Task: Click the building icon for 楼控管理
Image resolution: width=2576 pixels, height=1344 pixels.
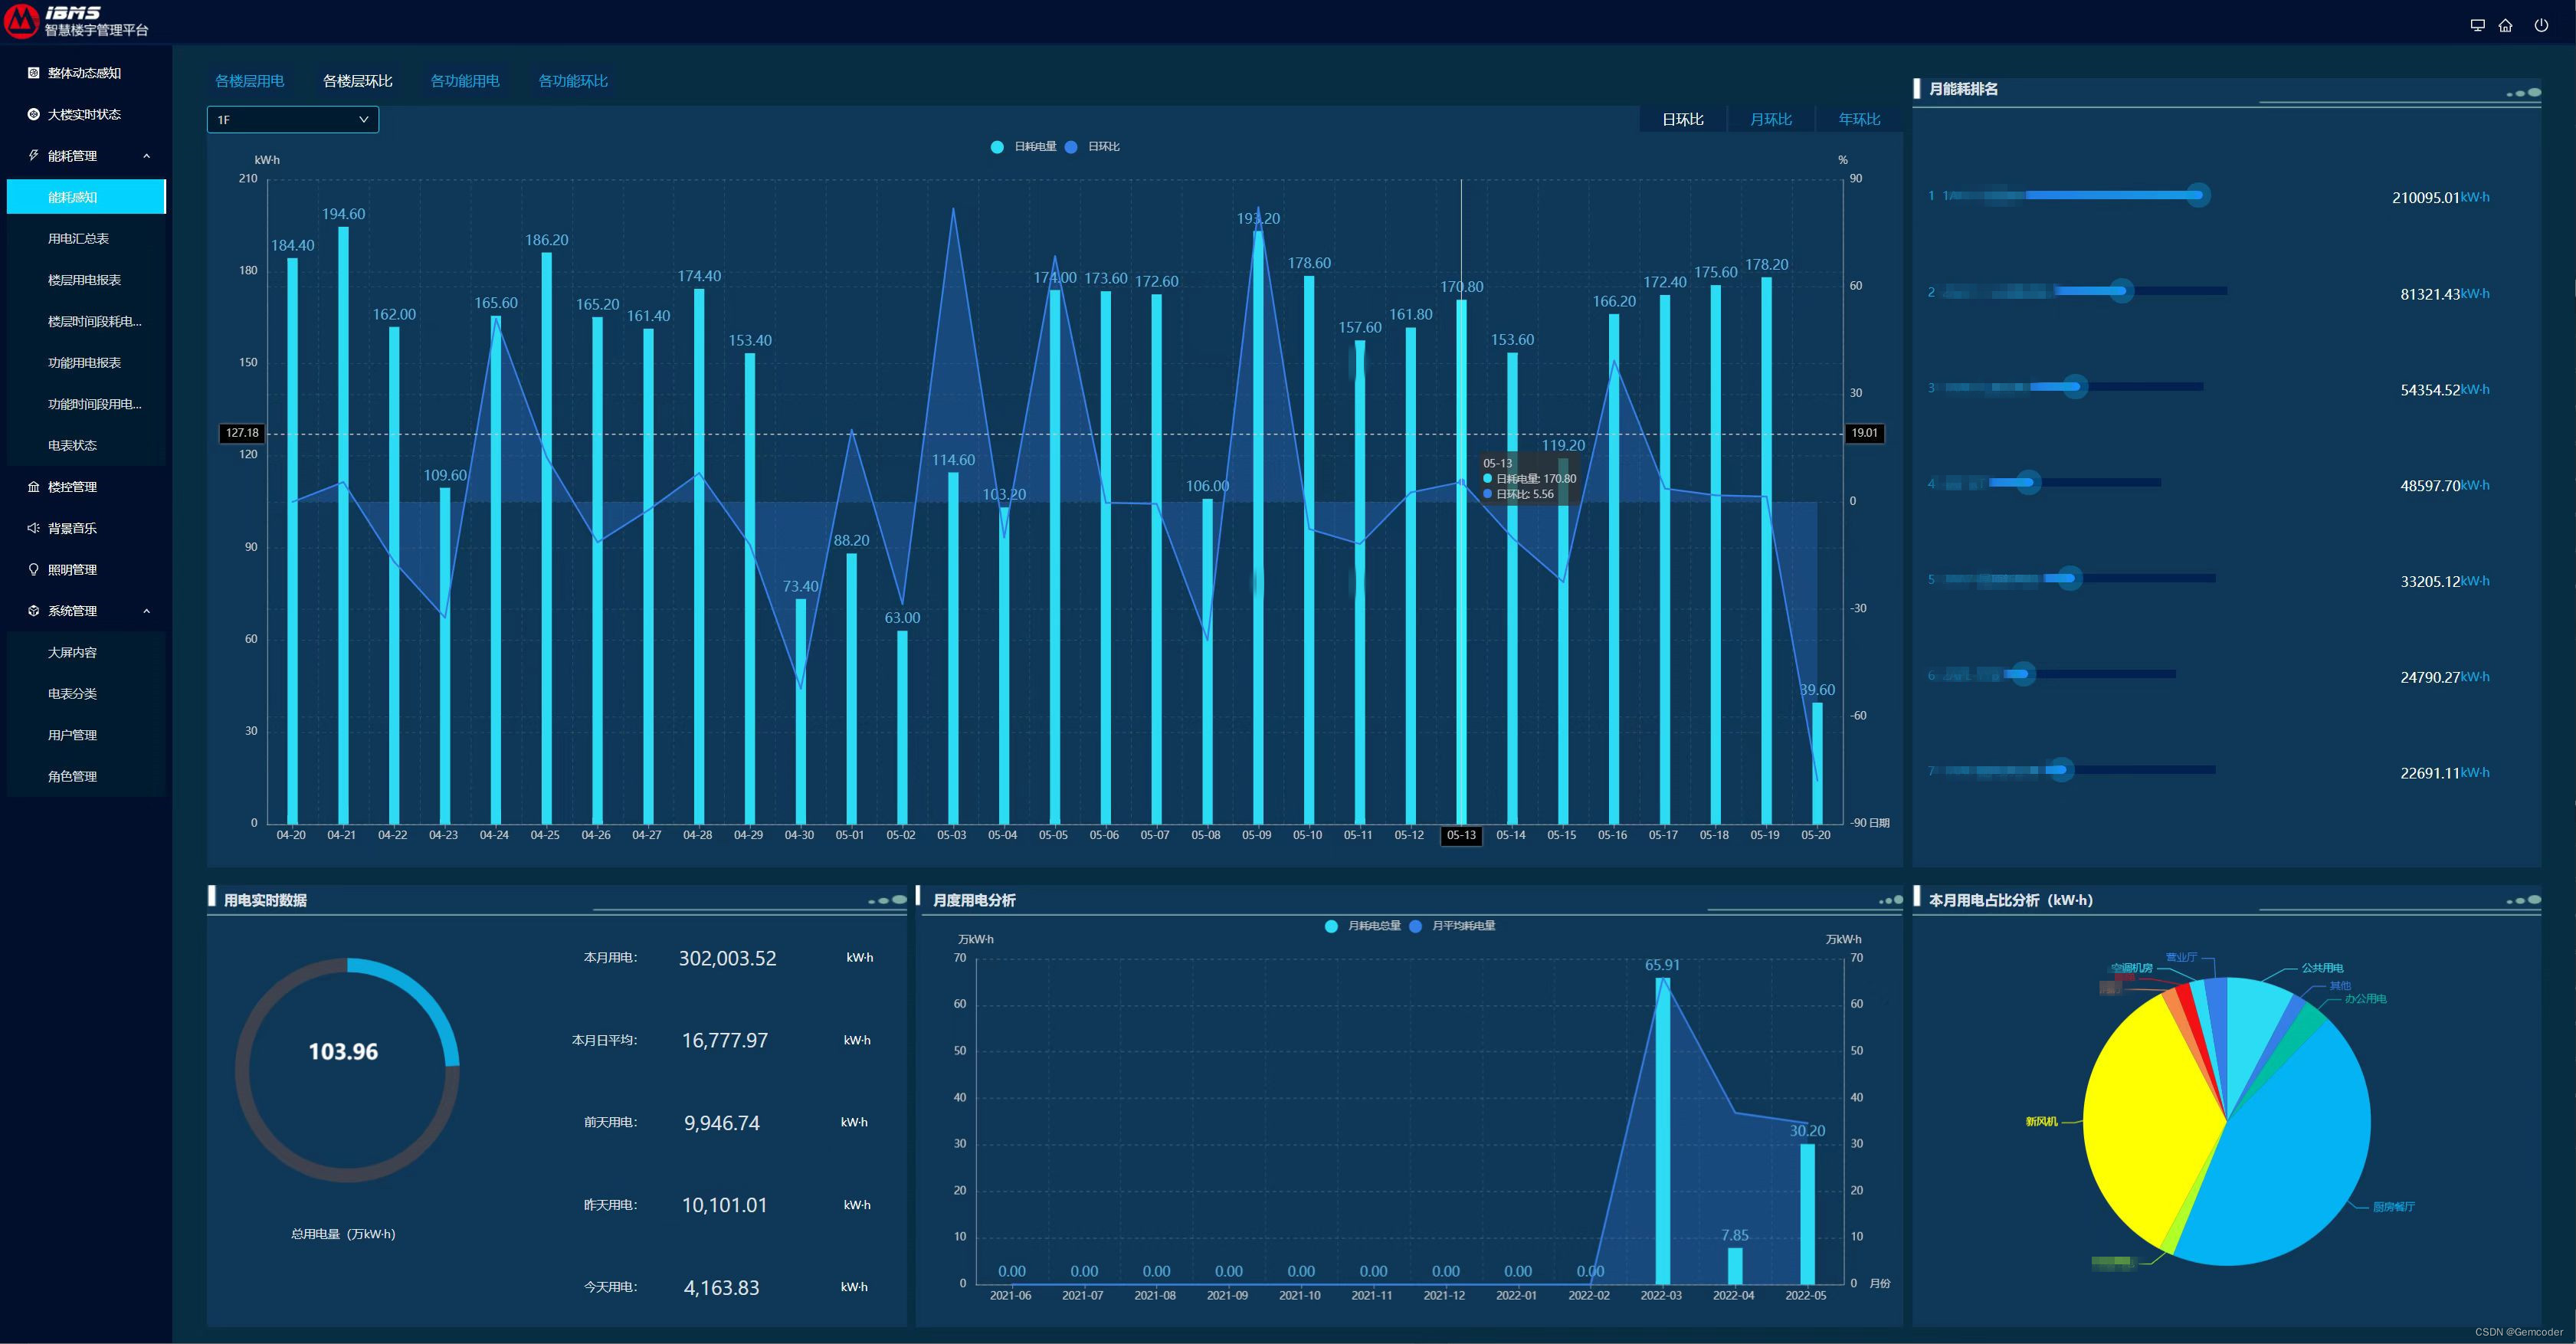Action: 33,487
